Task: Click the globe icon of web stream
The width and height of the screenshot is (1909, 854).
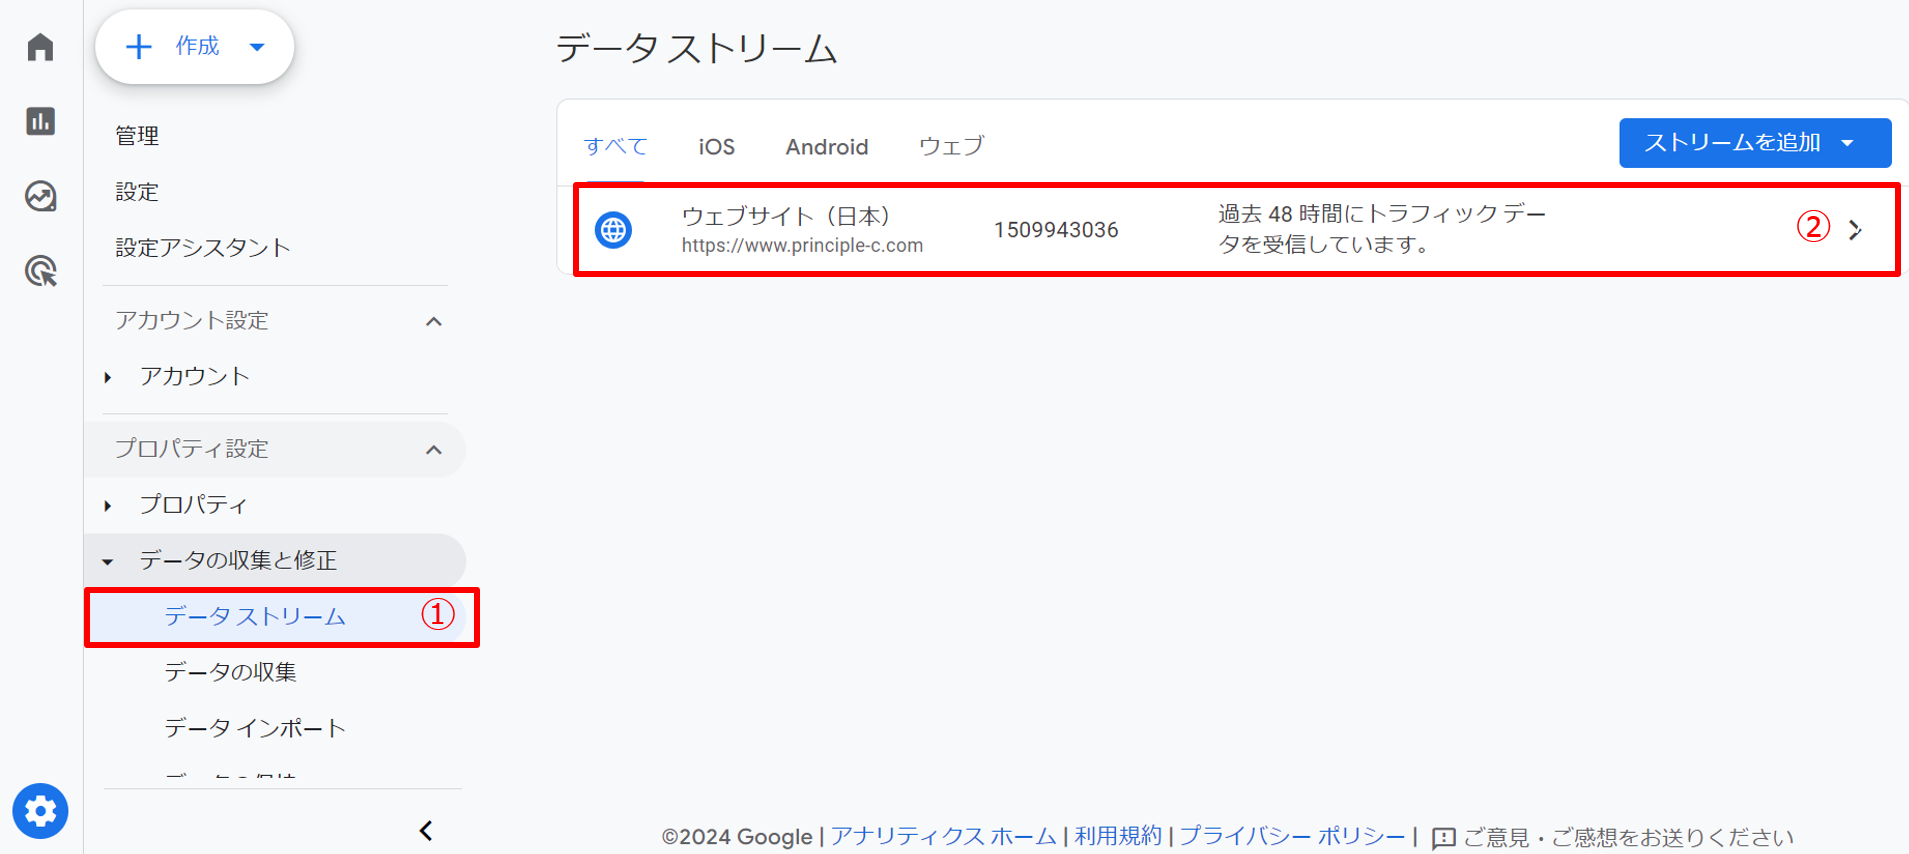Action: pos(613,230)
